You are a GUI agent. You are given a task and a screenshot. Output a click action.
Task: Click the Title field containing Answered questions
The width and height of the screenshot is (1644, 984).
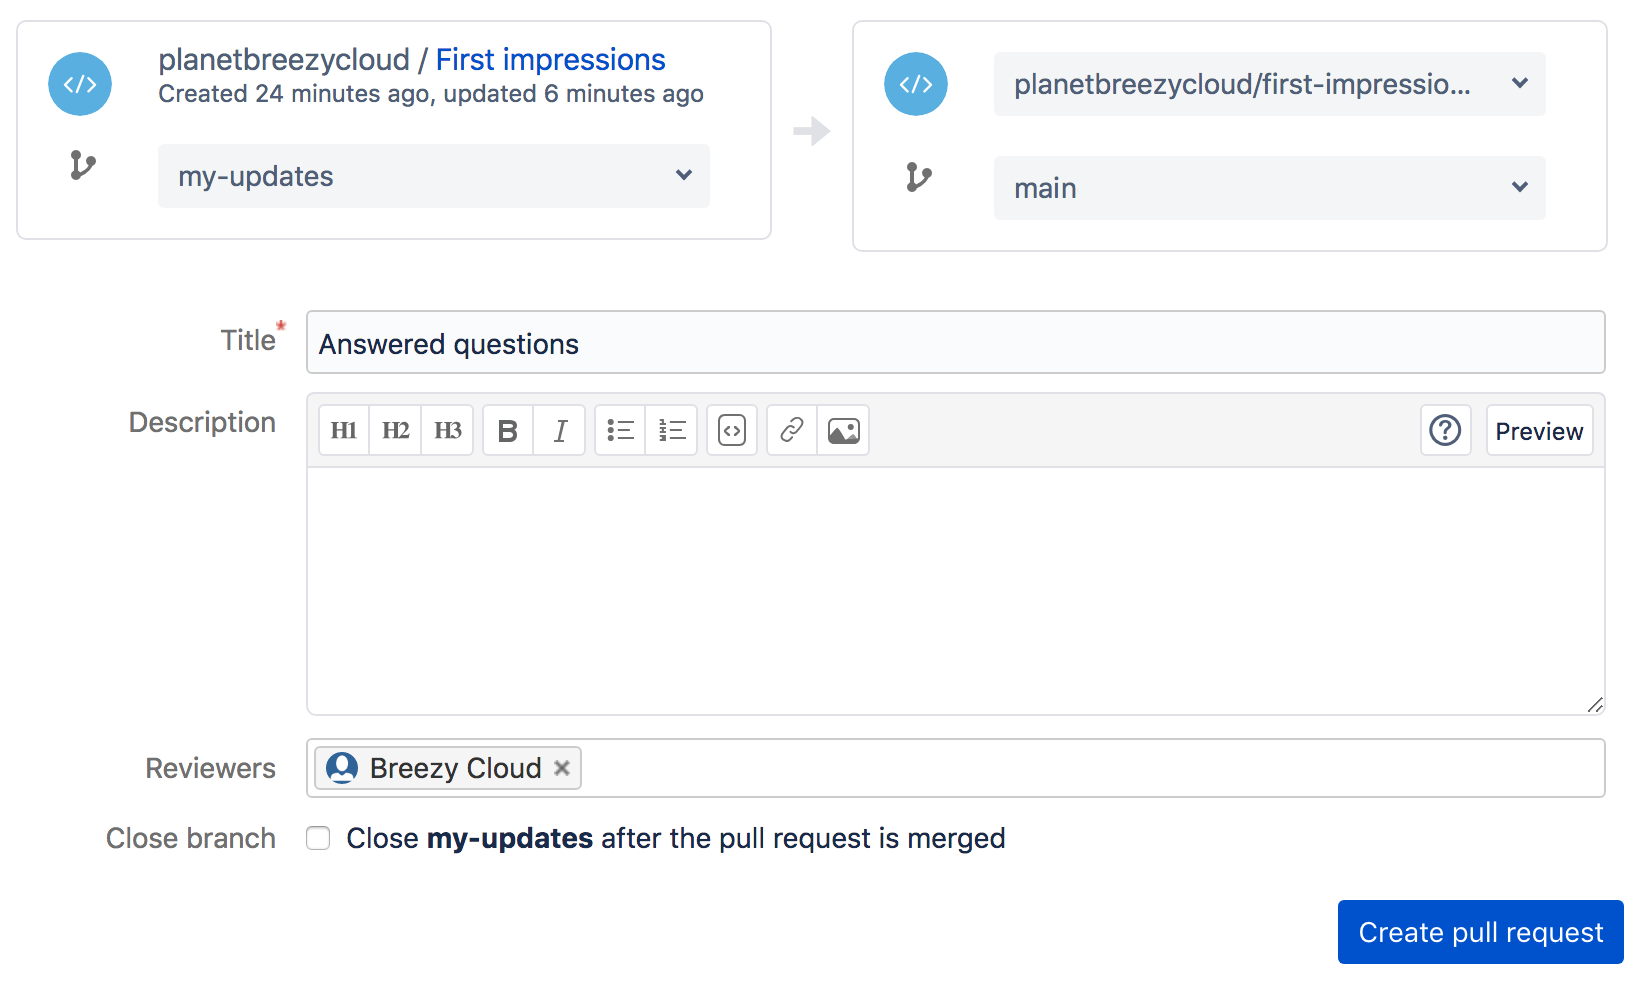(x=955, y=342)
